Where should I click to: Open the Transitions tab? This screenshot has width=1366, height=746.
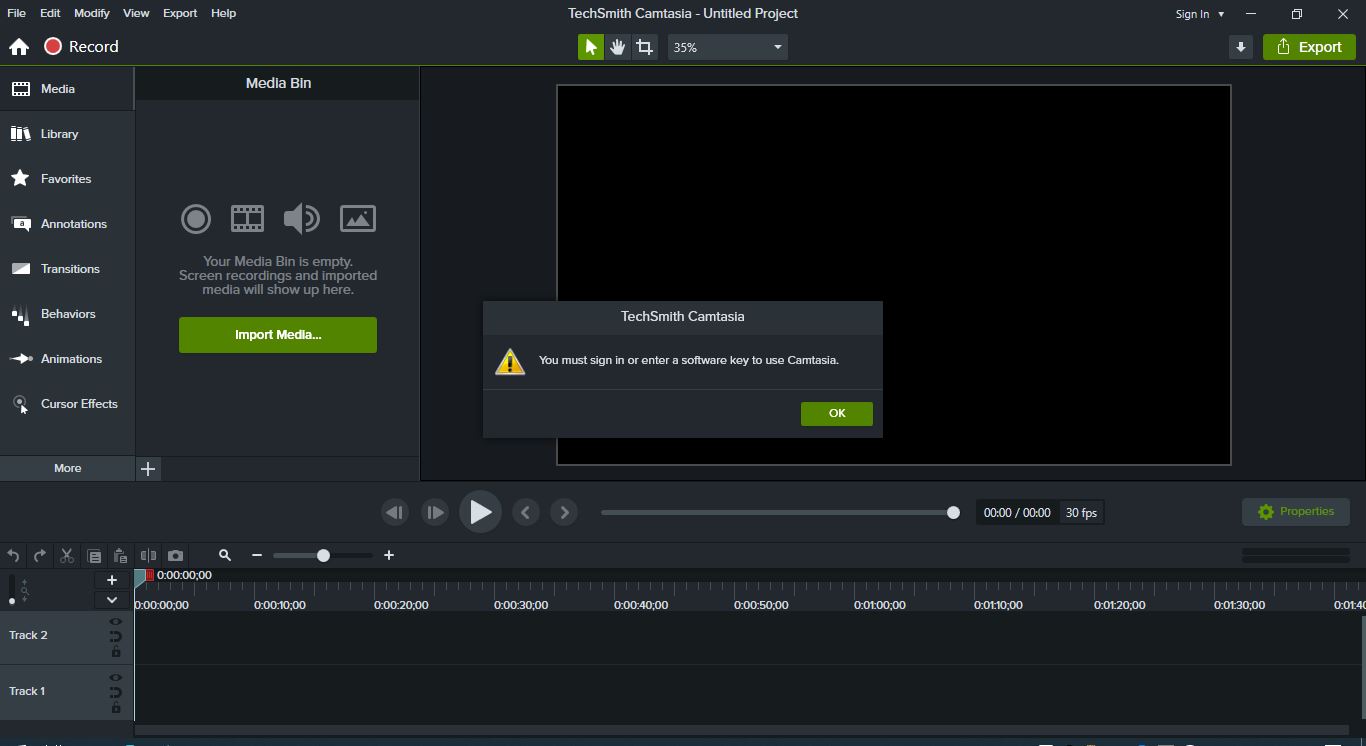(67, 269)
